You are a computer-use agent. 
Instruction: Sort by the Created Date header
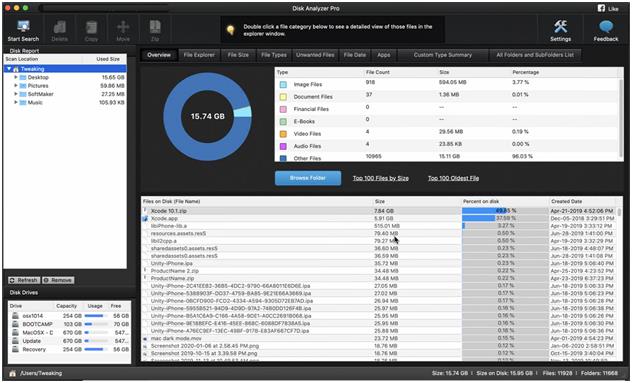click(x=582, y=201)
